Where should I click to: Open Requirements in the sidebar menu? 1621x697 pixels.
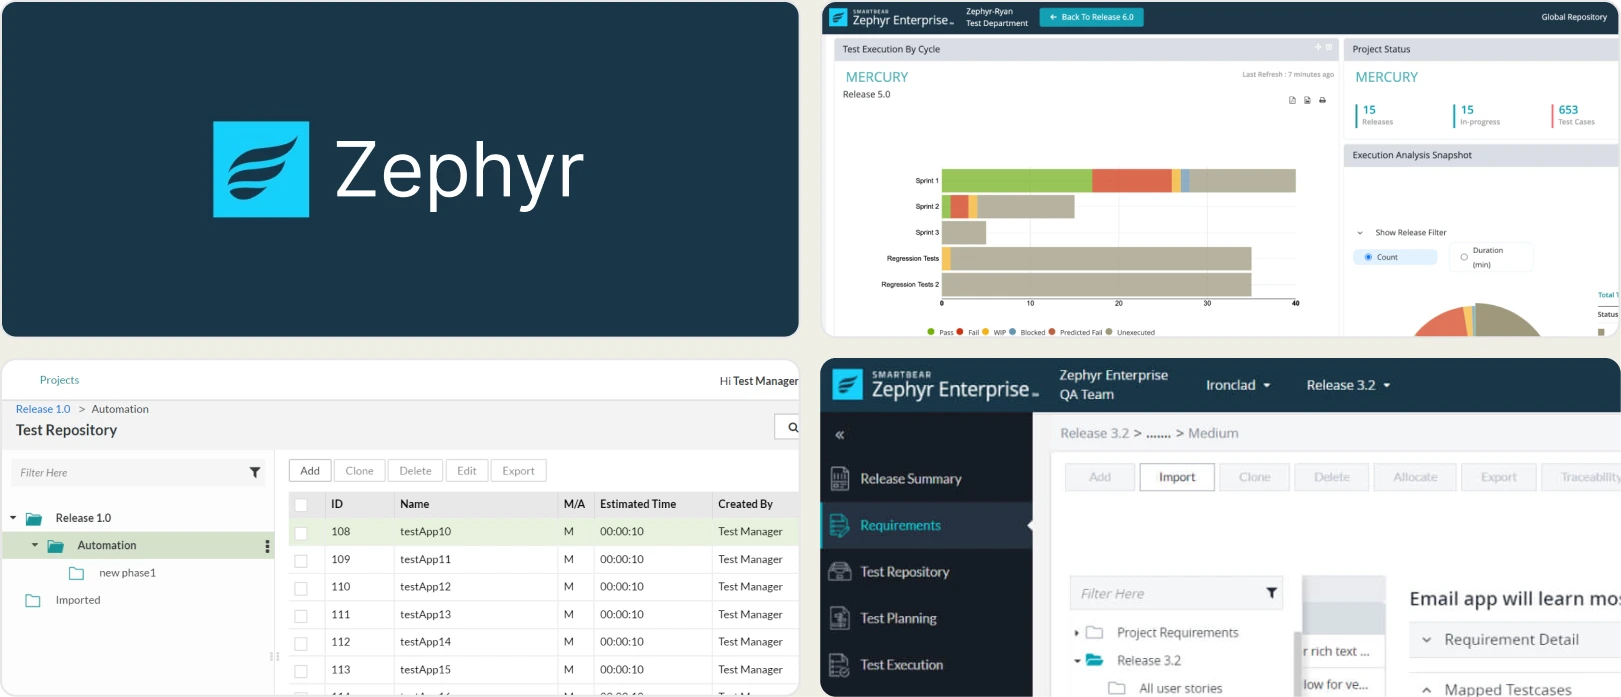(x=900, y=525)
